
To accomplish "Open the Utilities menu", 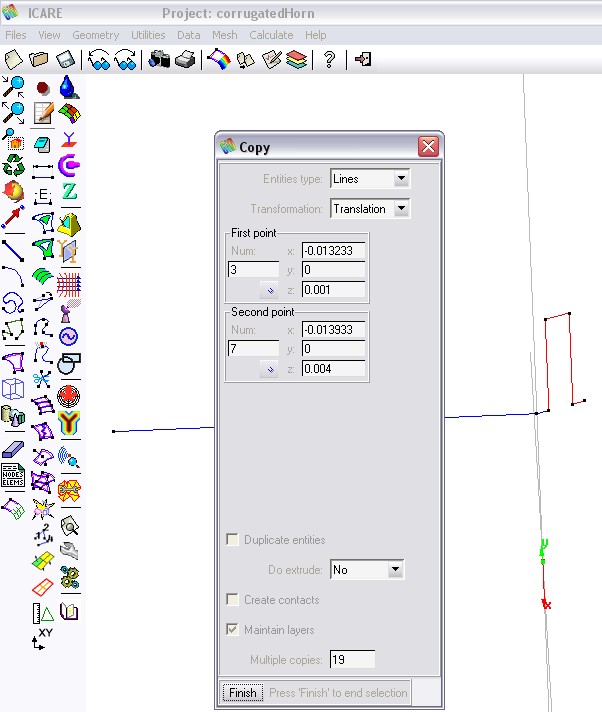I will point(148,35).
